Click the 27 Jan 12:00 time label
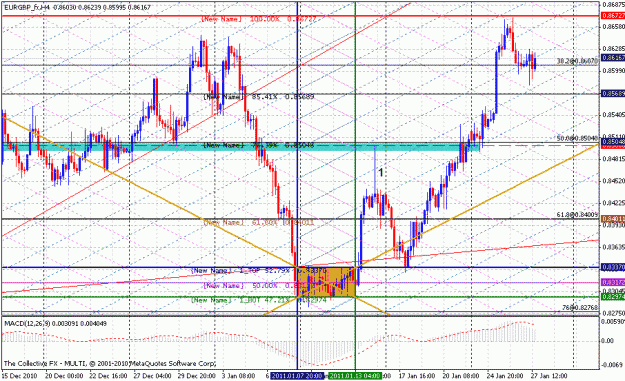This screenshot has width=625, height=381. [549, 376]
